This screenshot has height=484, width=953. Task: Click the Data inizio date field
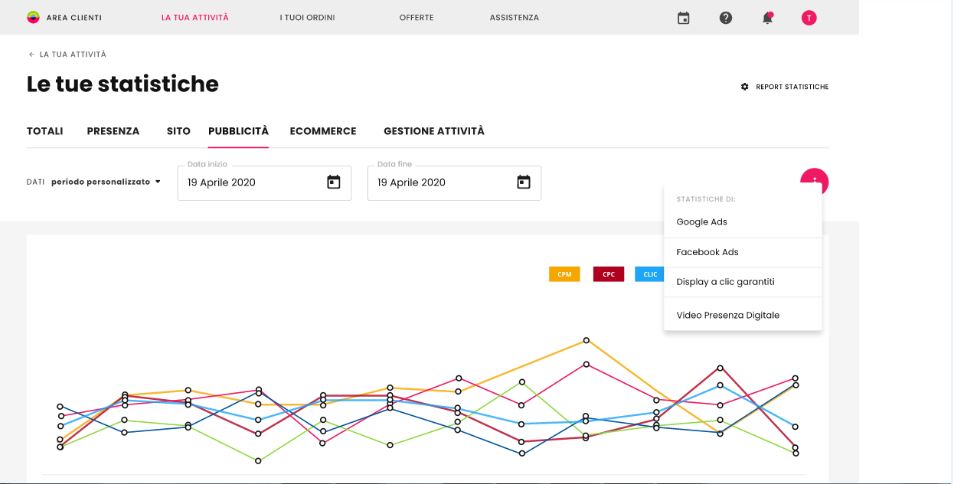250,183
